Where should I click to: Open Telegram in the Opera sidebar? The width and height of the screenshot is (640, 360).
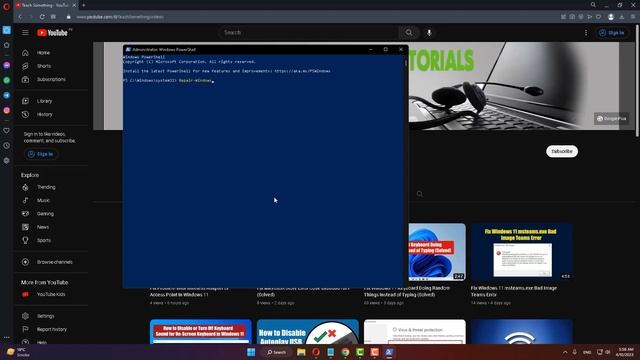tap(7, 95)
